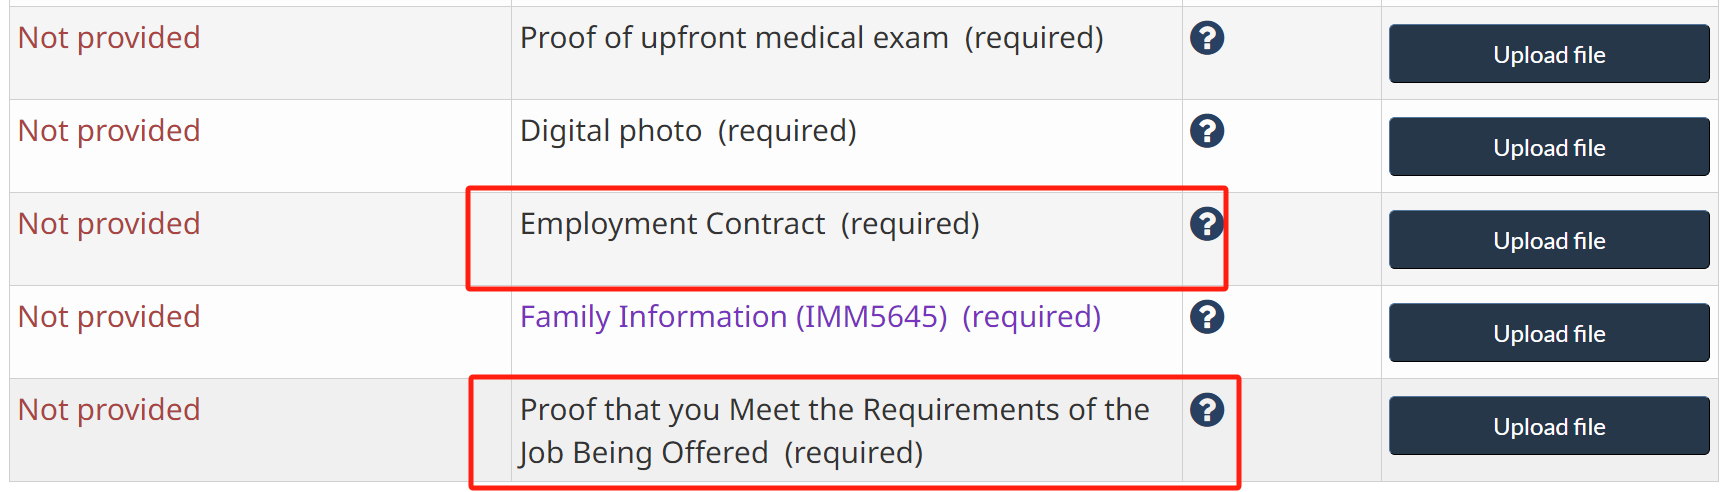1729x492 pixels.
Task: Open help for Proof of upfront medical exam
Action: tap(1206, 38)
